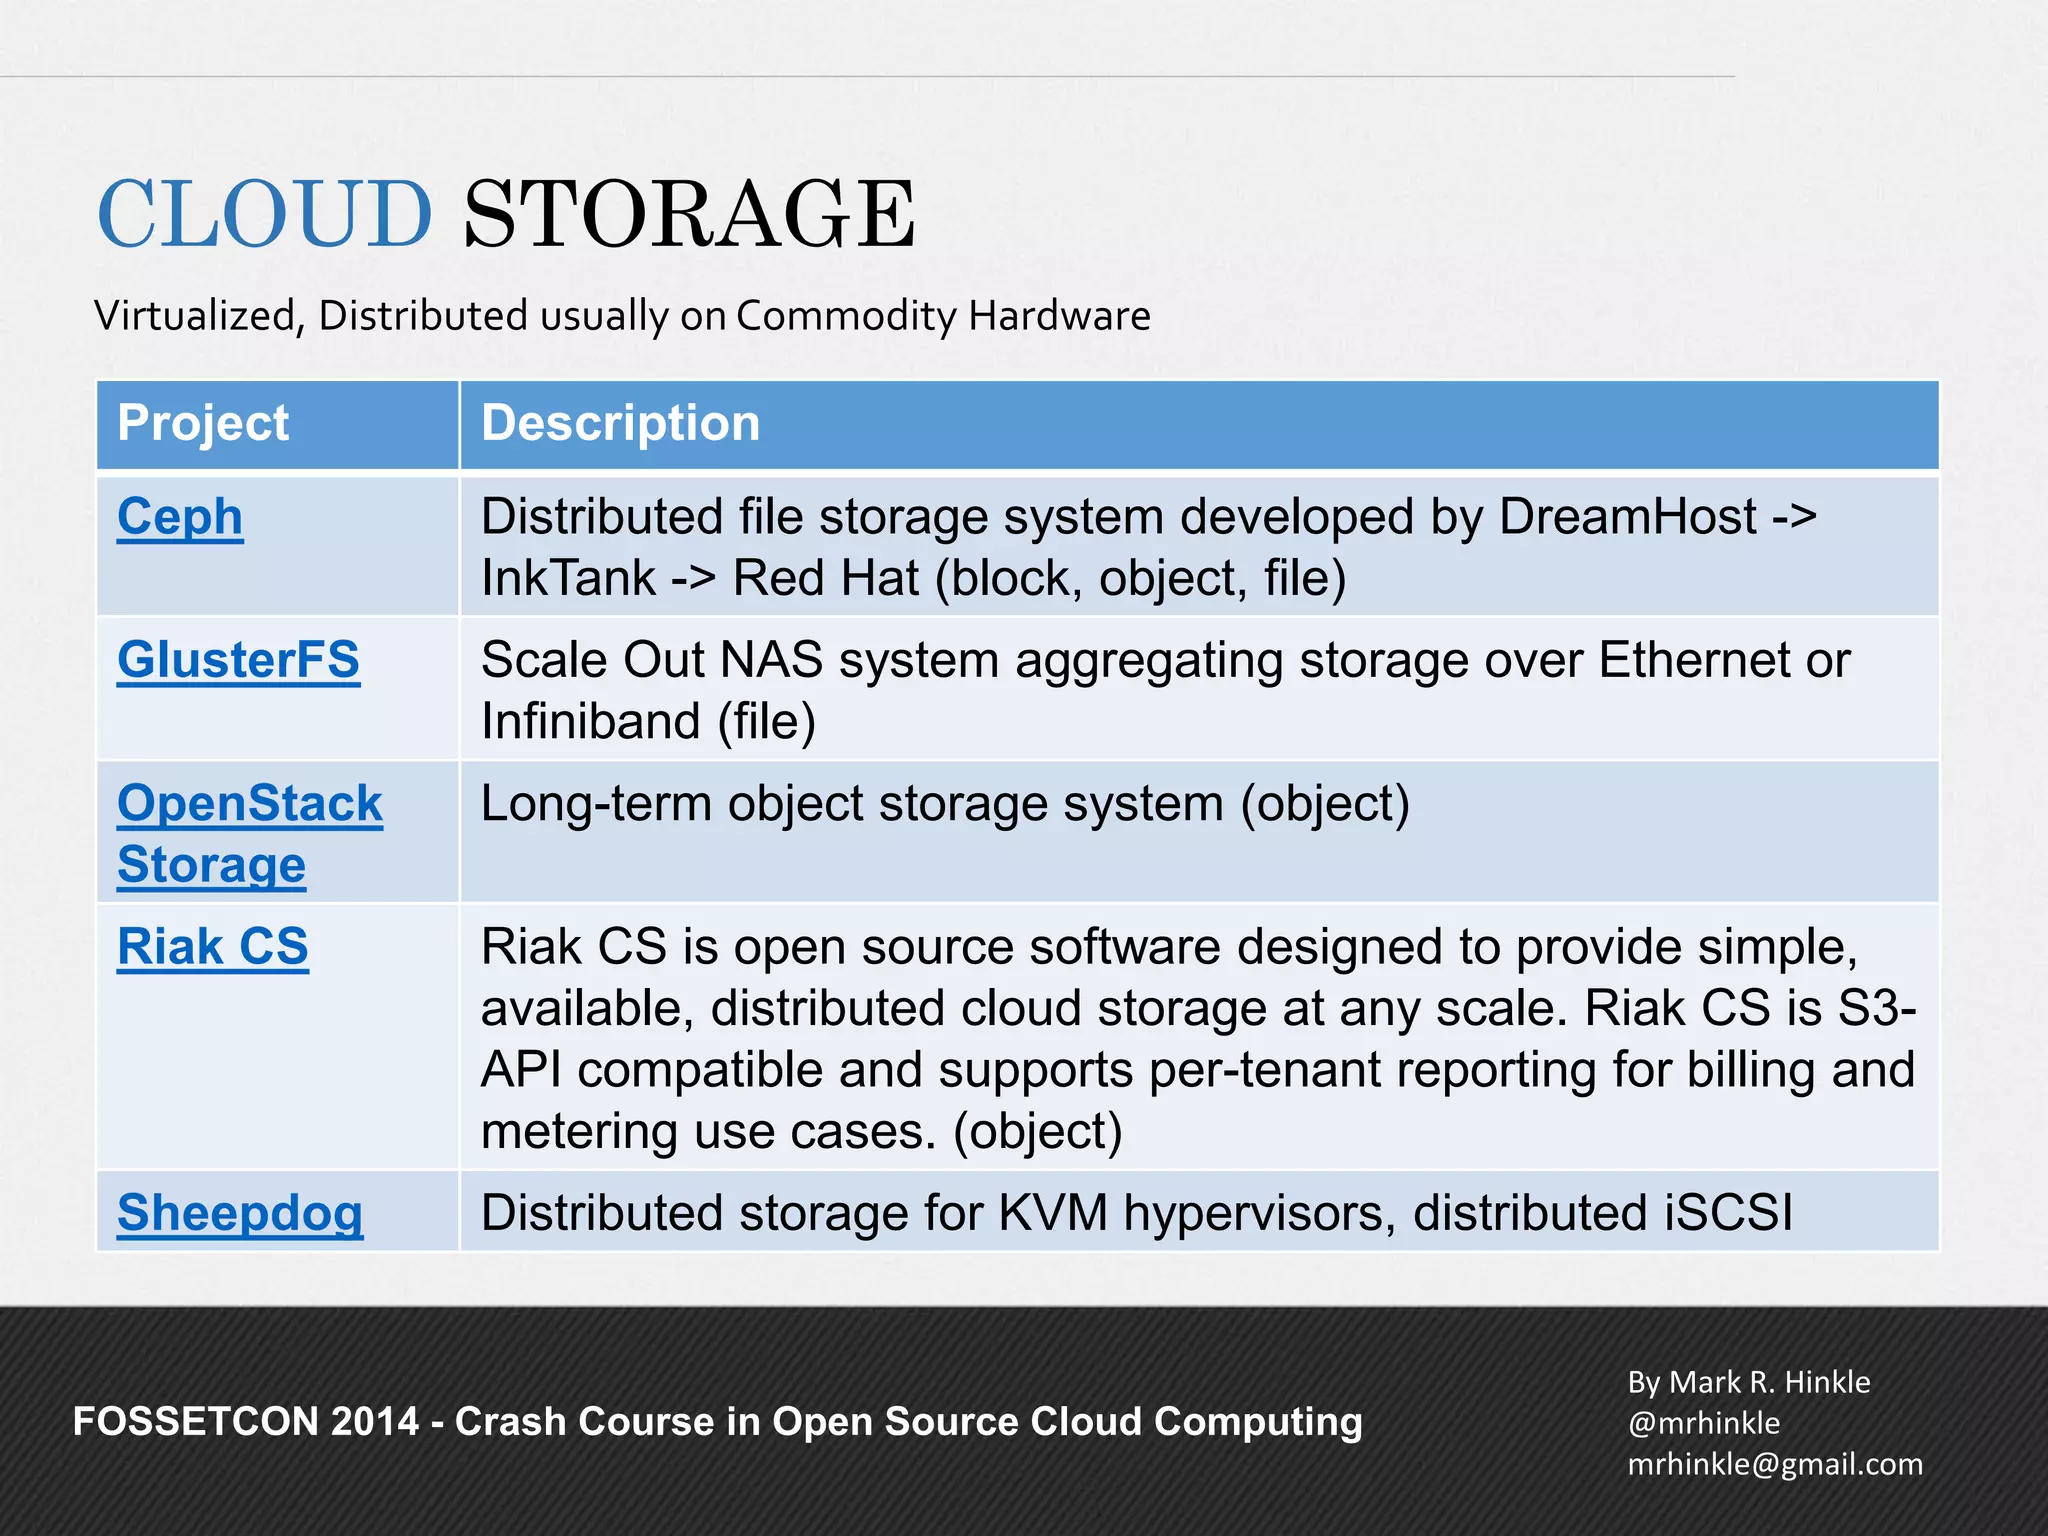
Task: Select the Ceph description mentioning DreamHost
Action: (x=1148, y=547)
